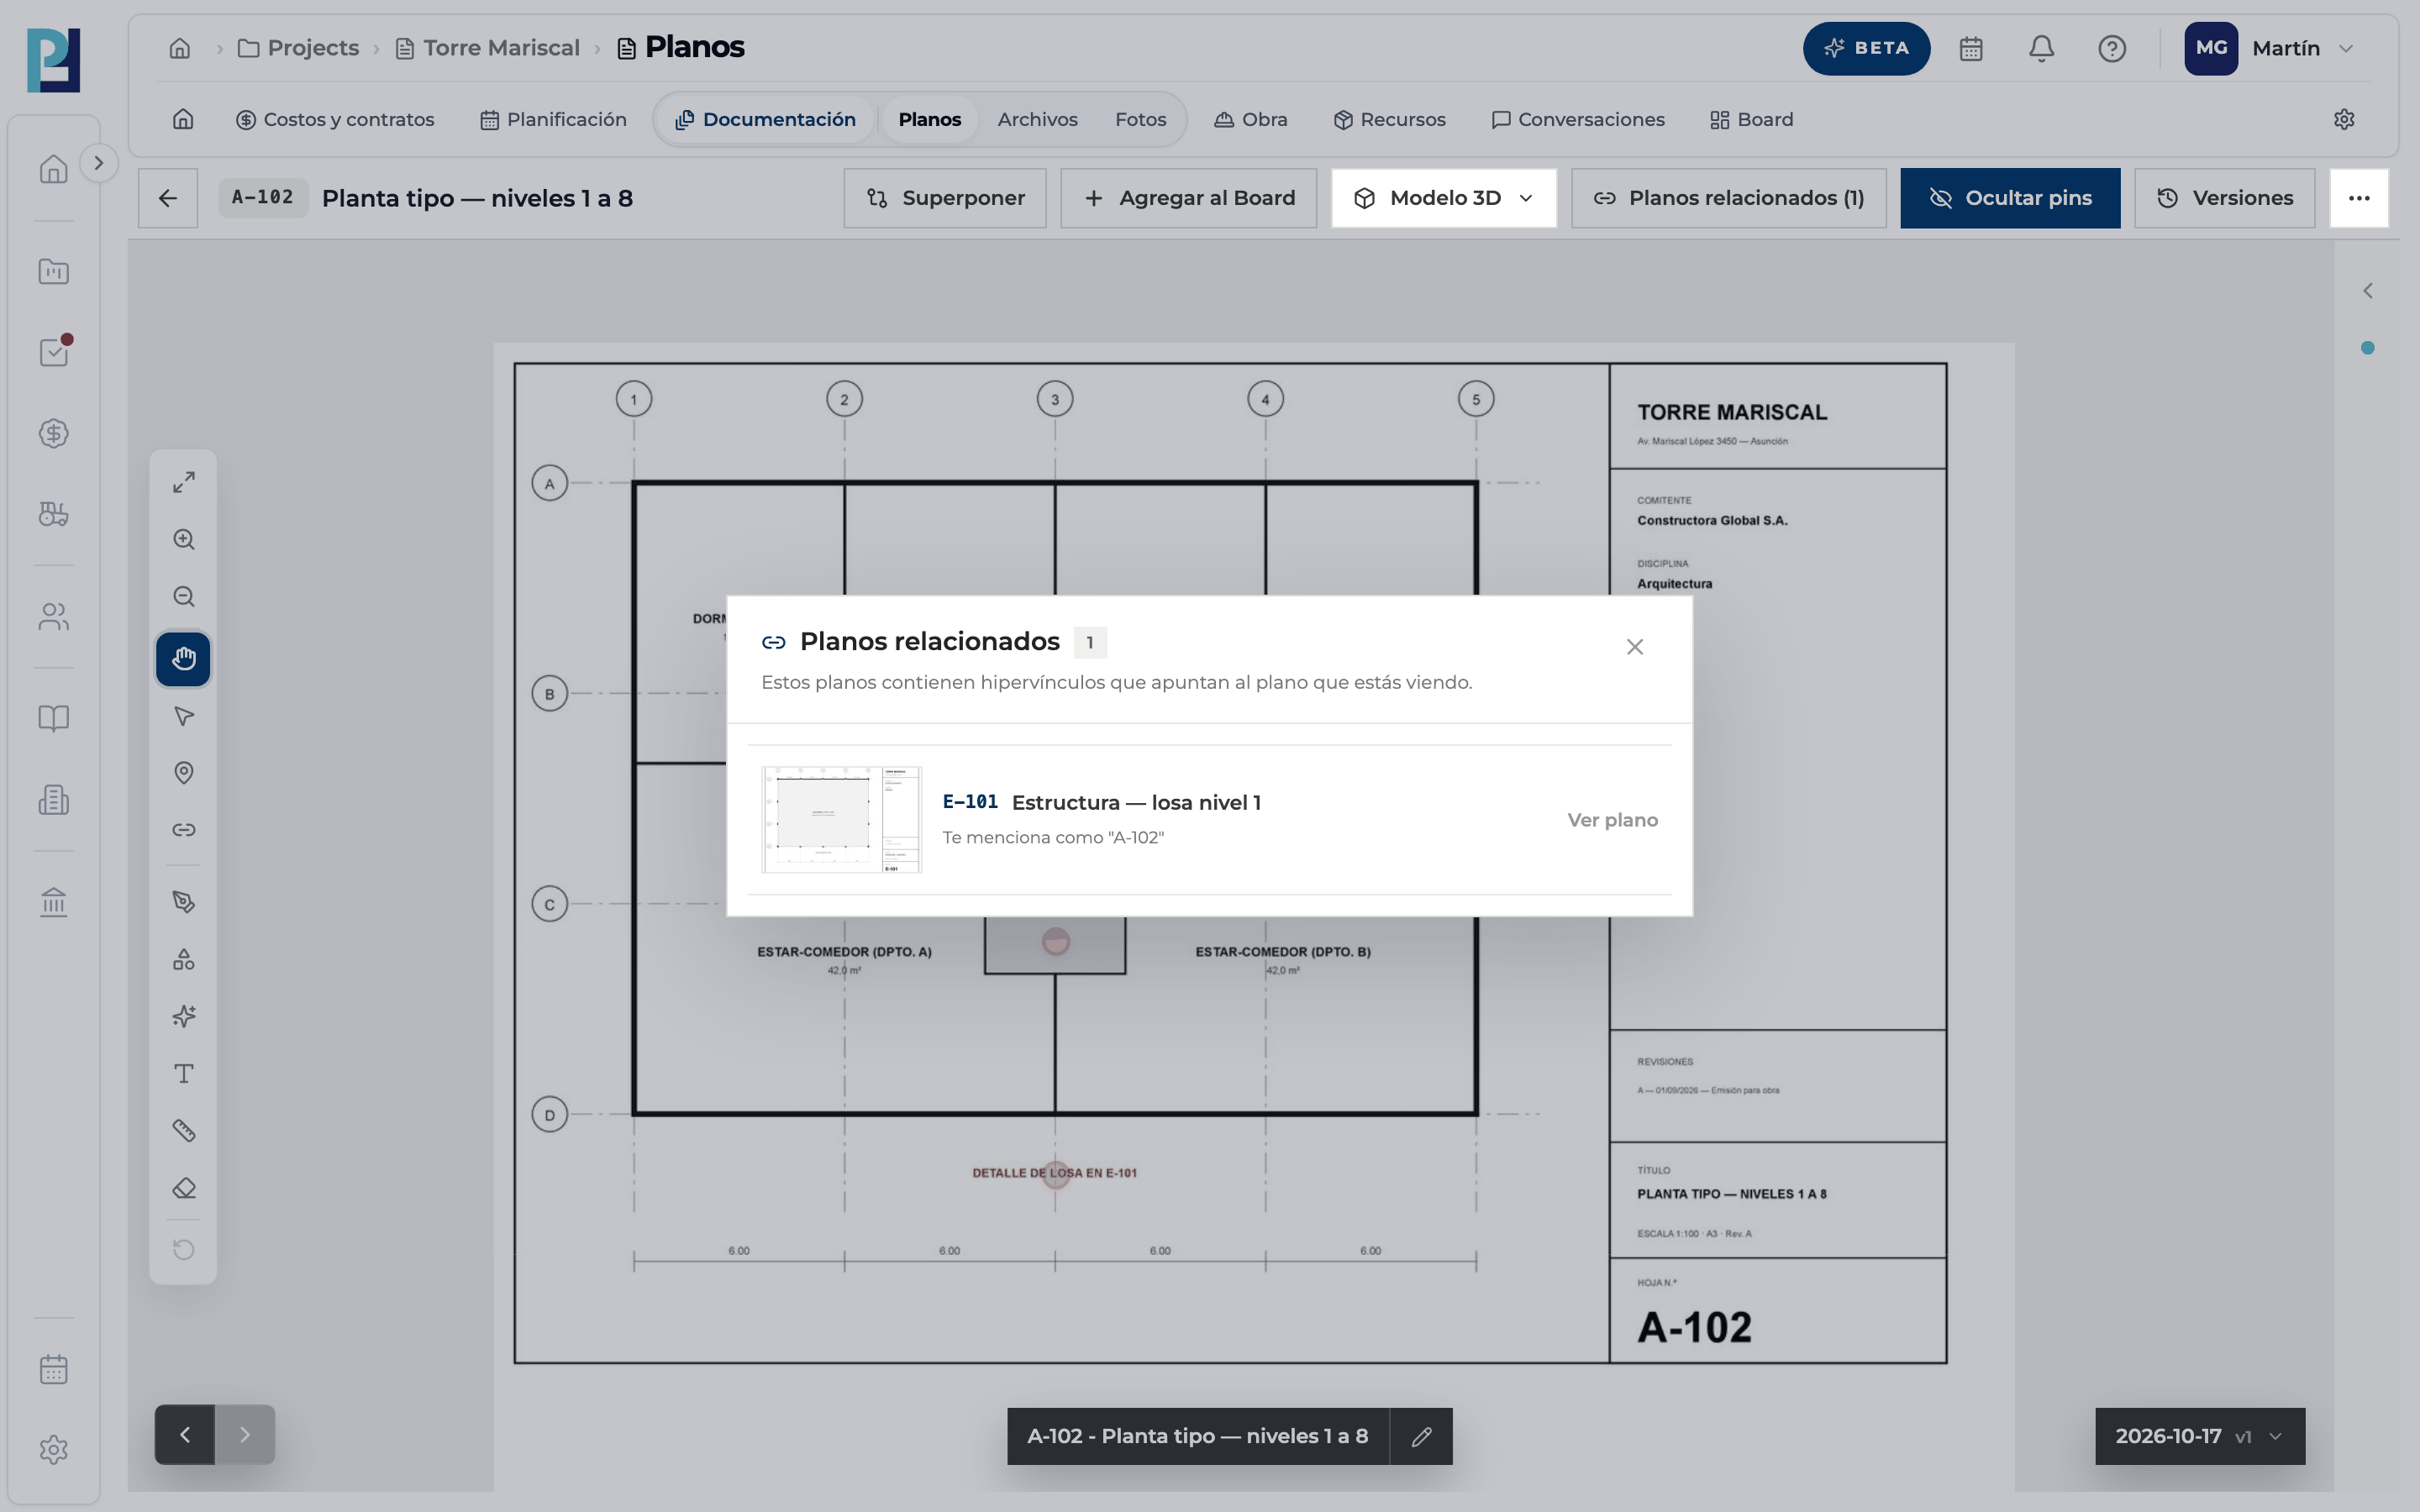The width and height of the screenshot is (2420, 1512).
Task: Click Ver plano for E-101
Action: coord(1612,820)
